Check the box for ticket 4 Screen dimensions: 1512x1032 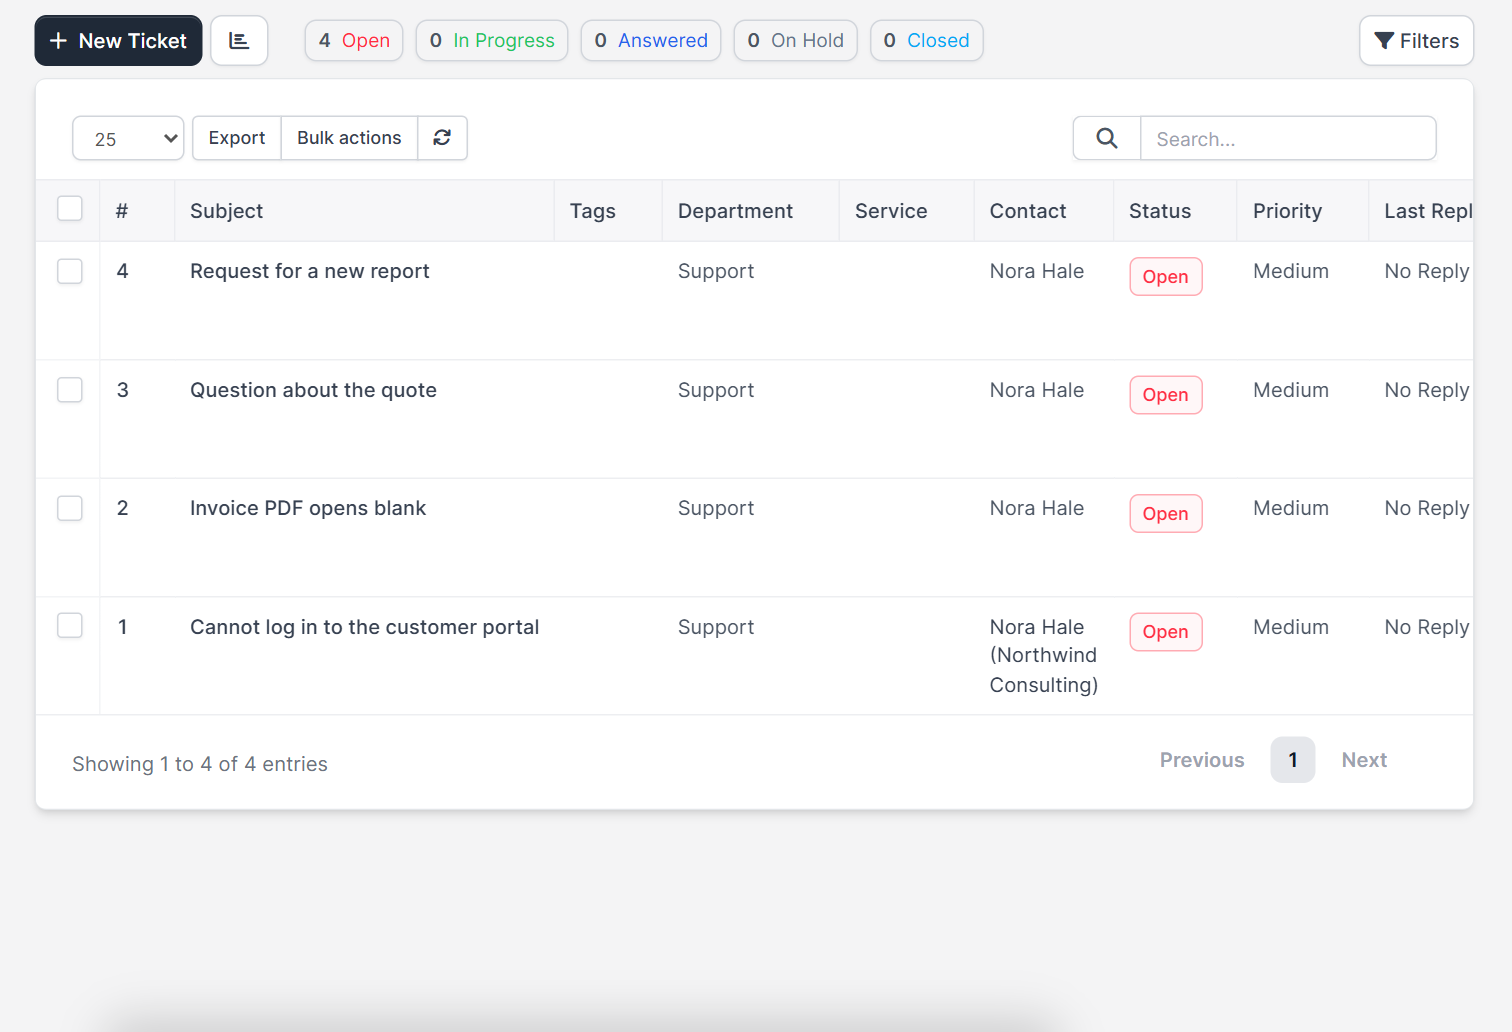pyautogui.click(x=70, y=271)
